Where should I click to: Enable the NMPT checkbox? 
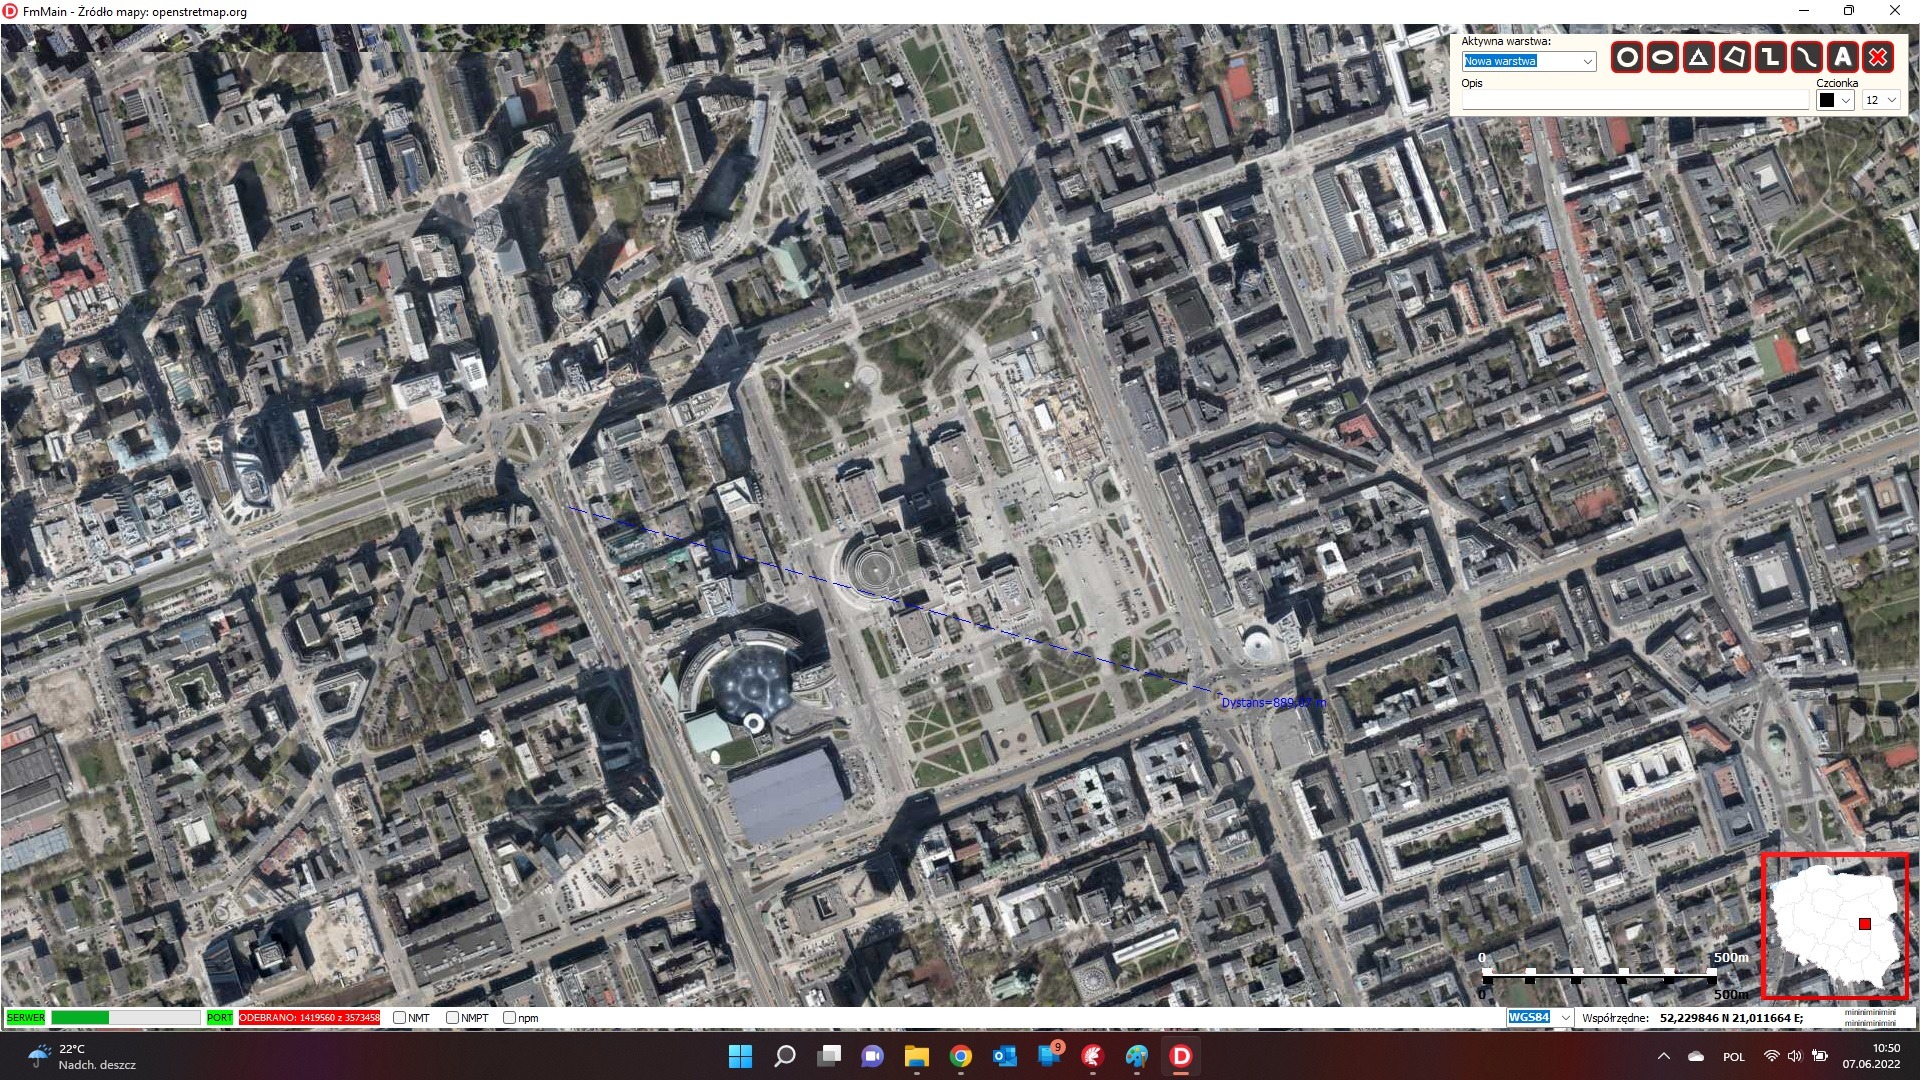click(453, 1017)
